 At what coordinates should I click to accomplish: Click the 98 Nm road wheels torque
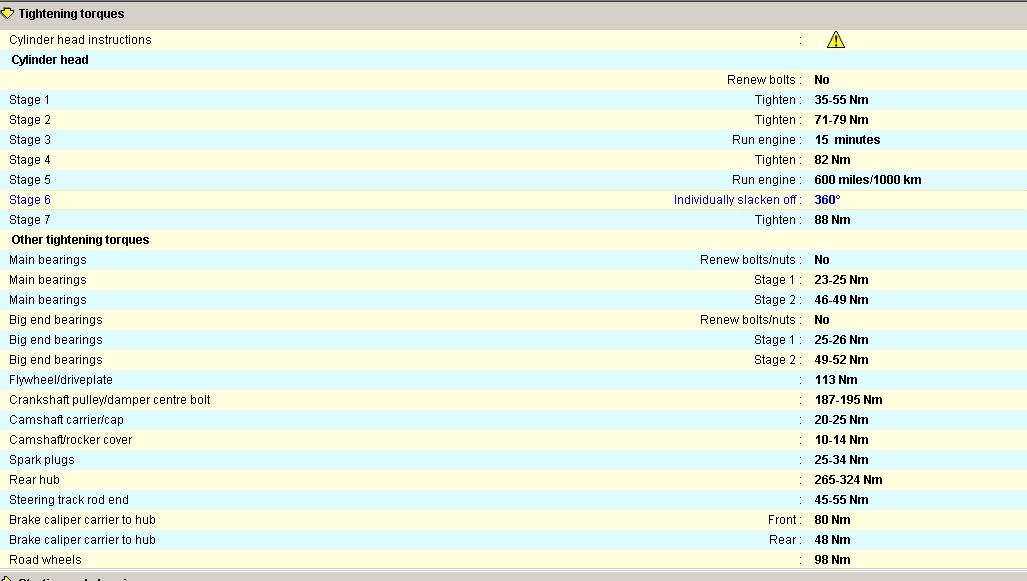[832, 560]
